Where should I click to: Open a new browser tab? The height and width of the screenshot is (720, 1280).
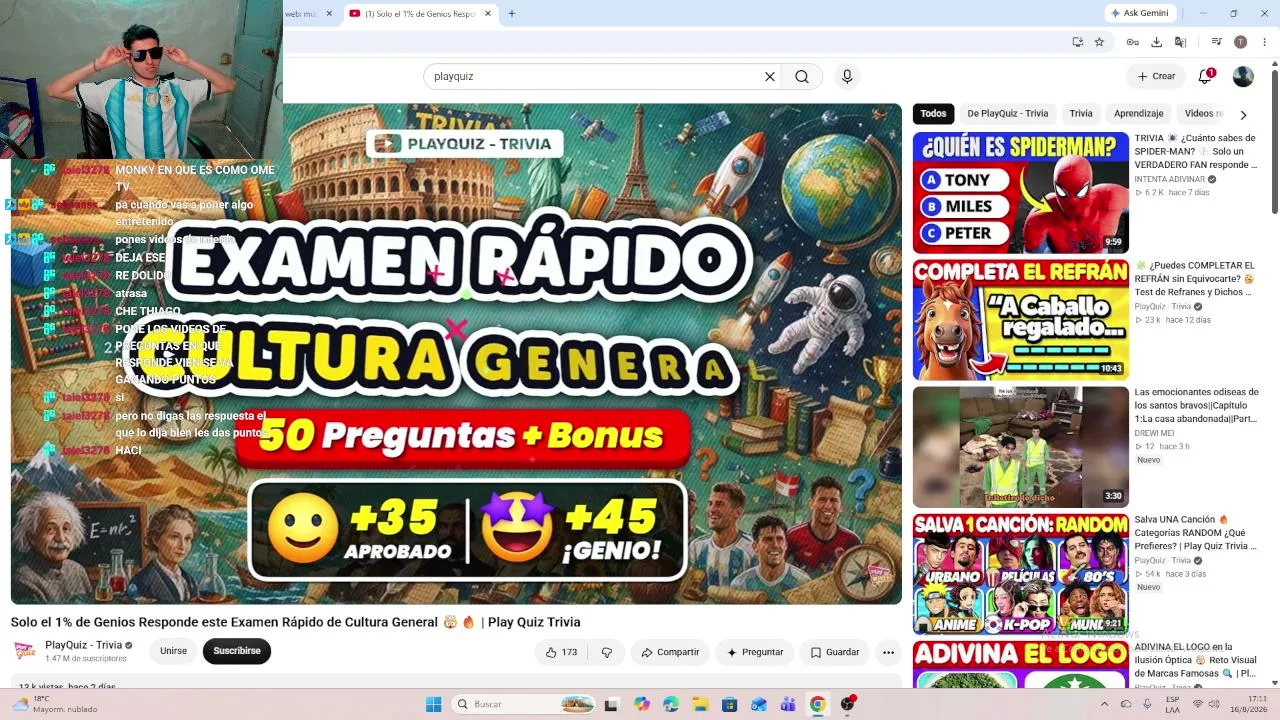tap(512, 14)
